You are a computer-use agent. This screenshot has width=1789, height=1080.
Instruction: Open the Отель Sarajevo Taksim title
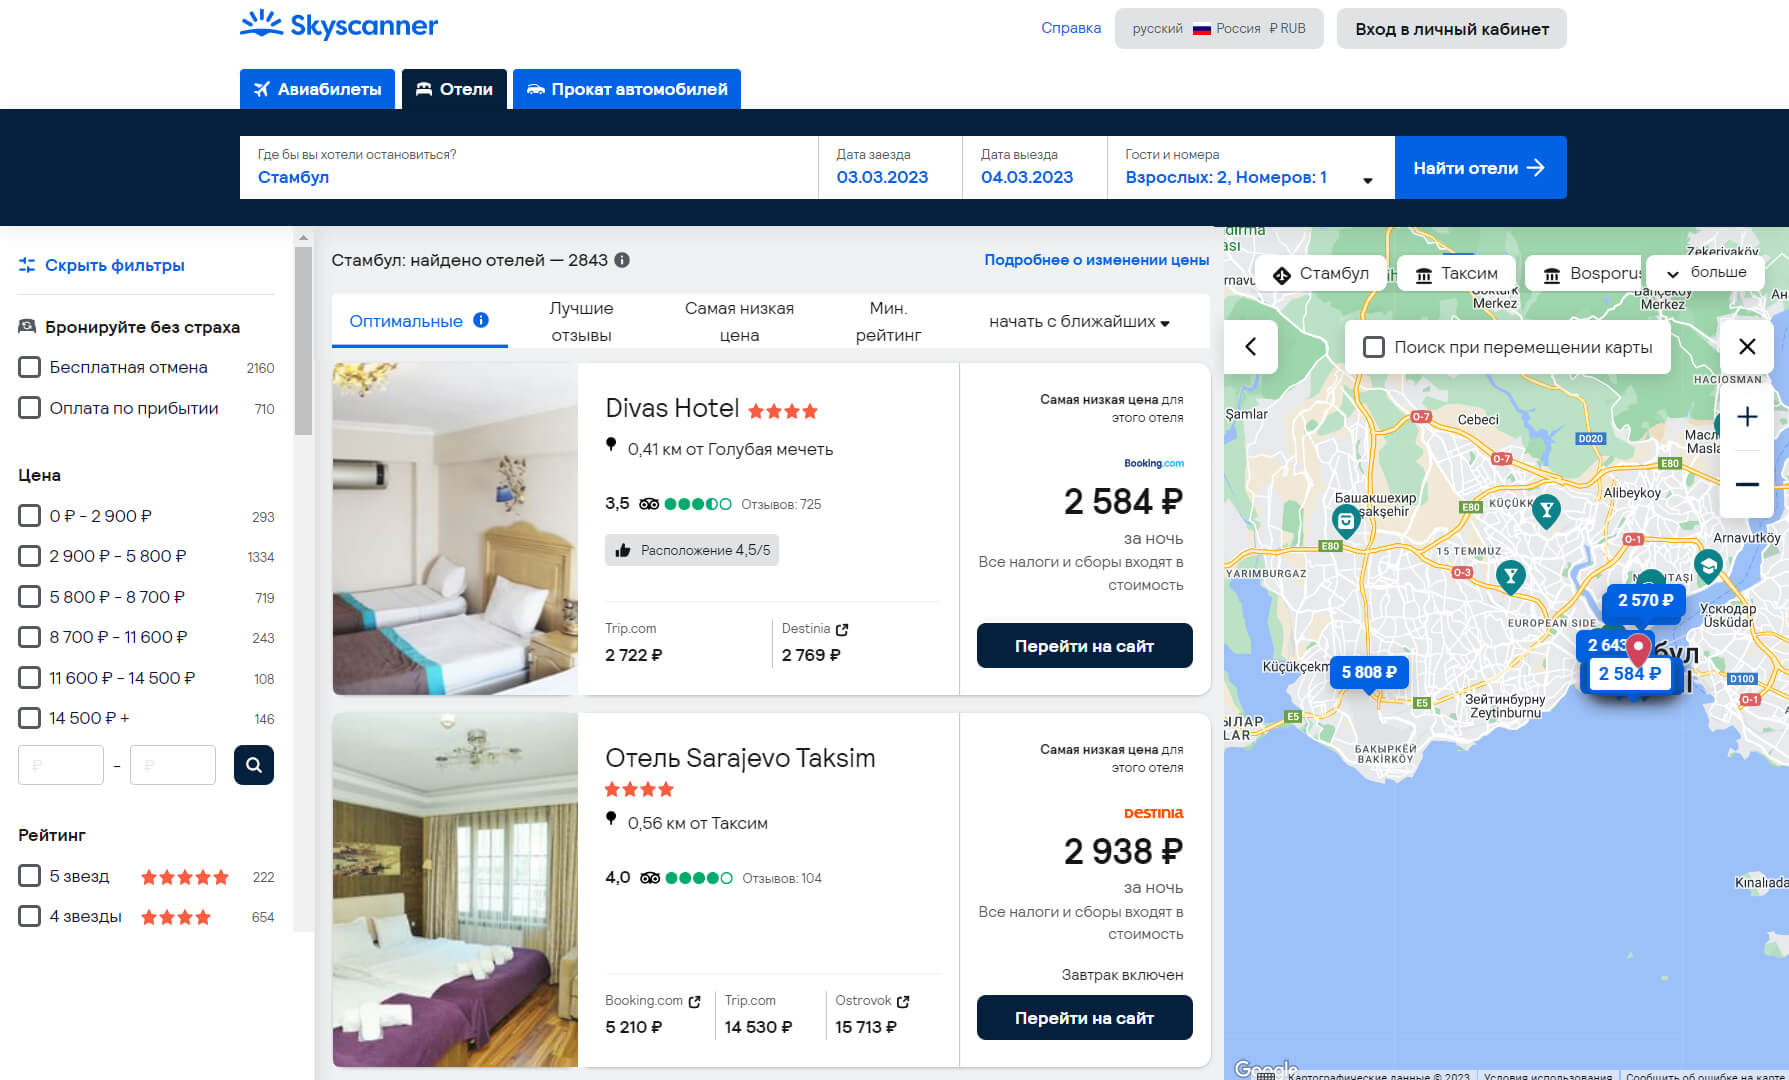click(x=740, y=758)
